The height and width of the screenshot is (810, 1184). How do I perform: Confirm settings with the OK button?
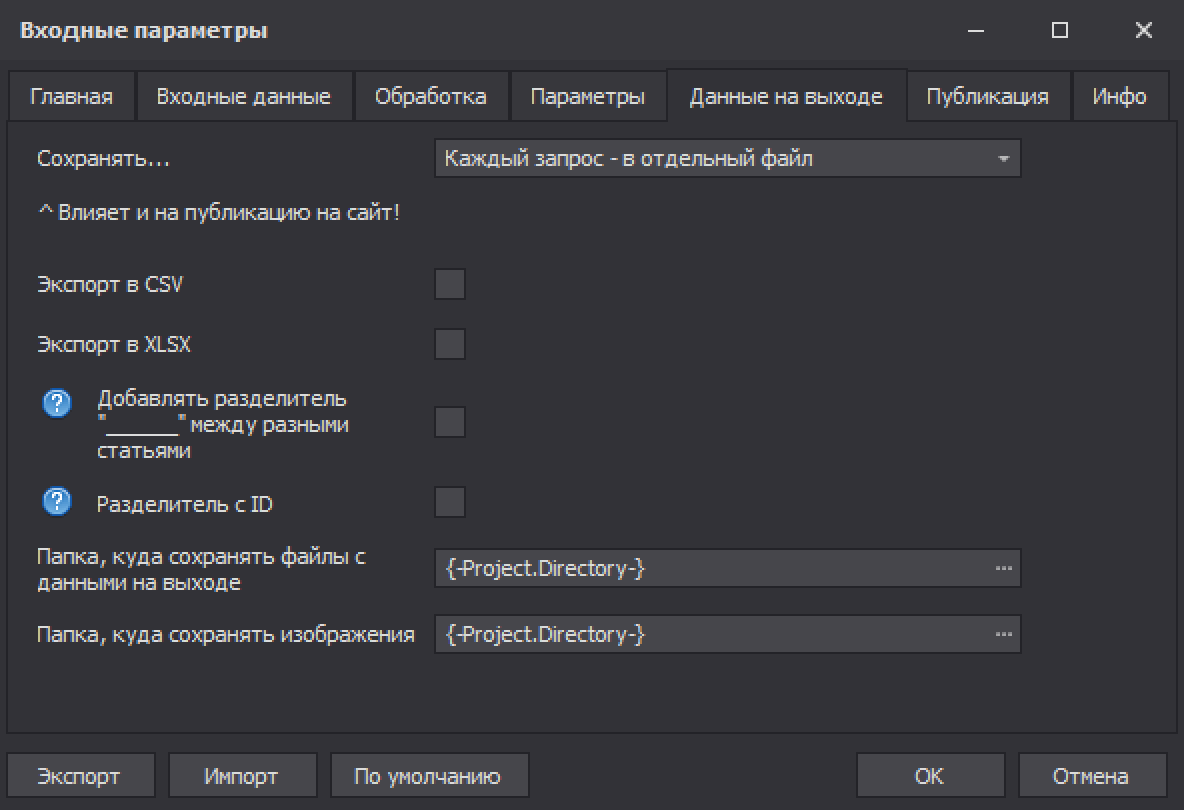[x=929, y=776]
